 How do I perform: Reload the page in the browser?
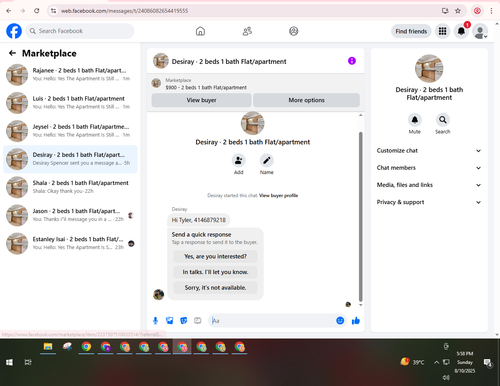(x=37, y=11)
